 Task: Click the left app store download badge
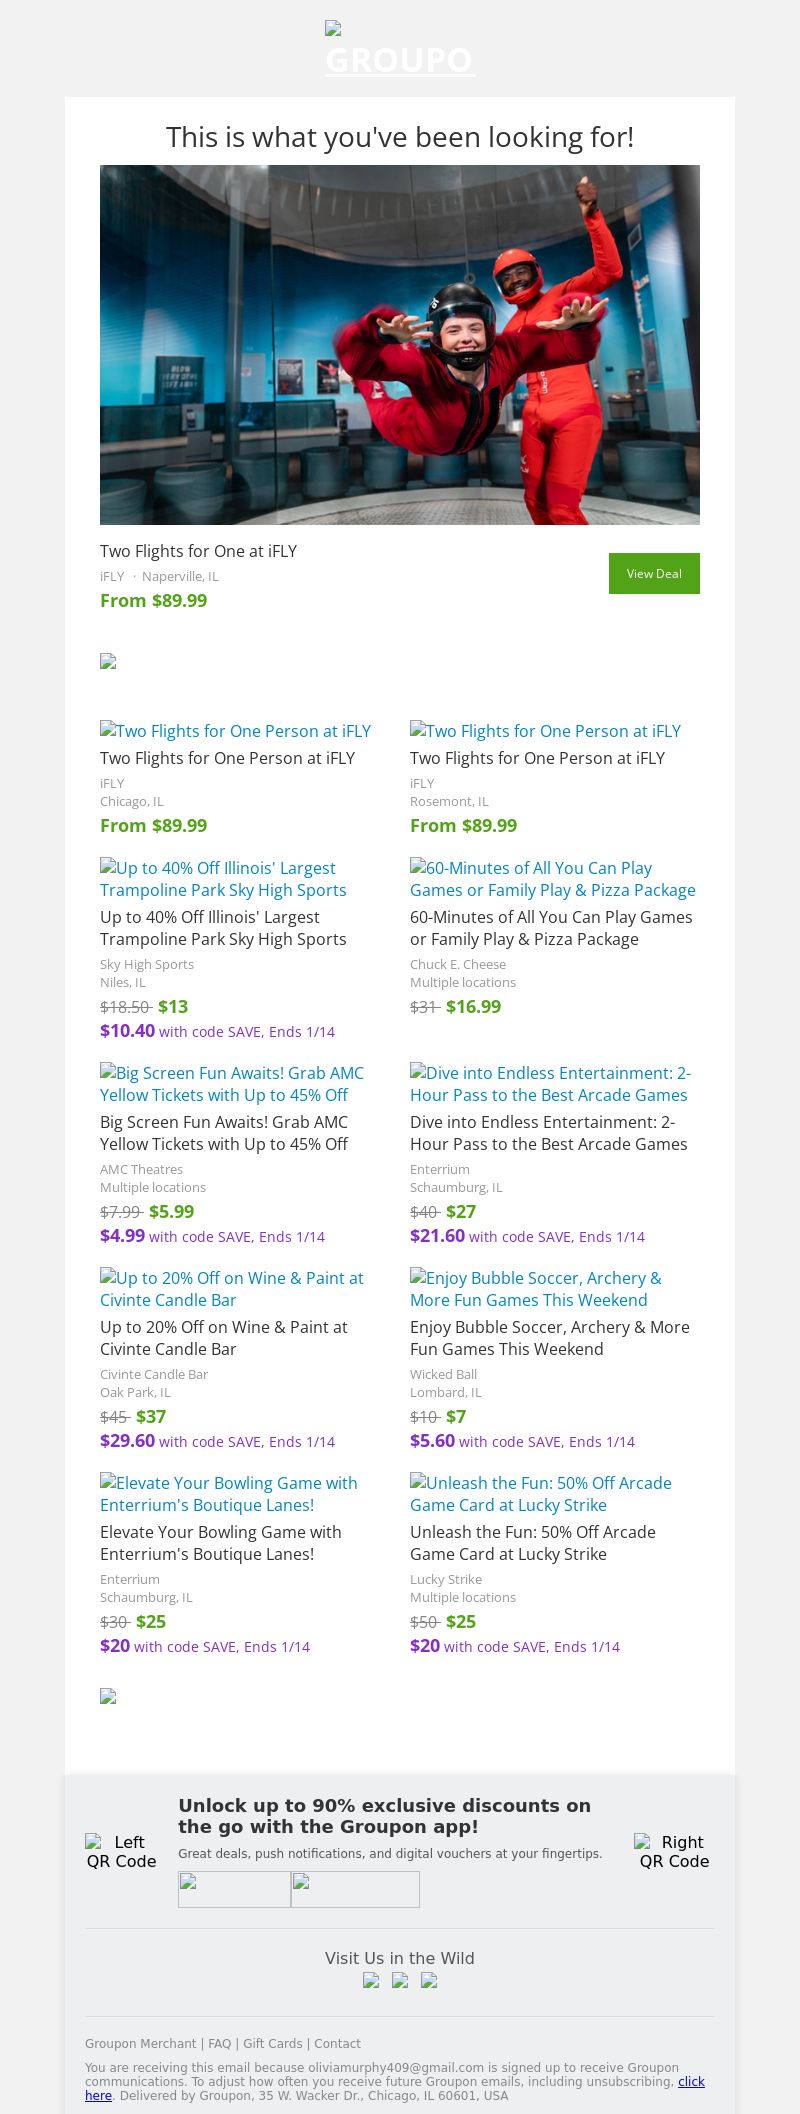click(234, 1889)
